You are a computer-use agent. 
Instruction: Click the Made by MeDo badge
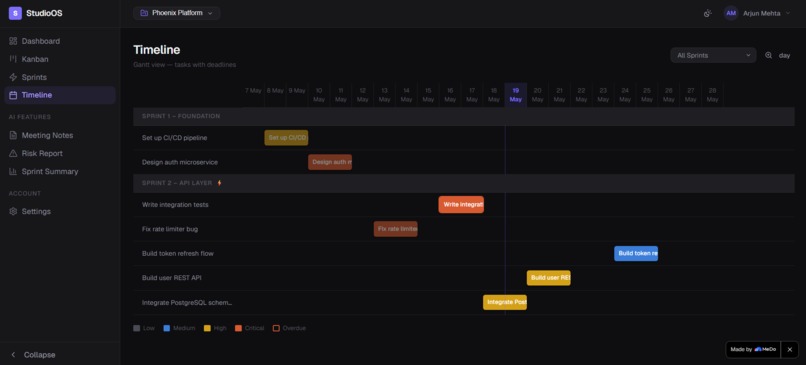tap(753, 350)
